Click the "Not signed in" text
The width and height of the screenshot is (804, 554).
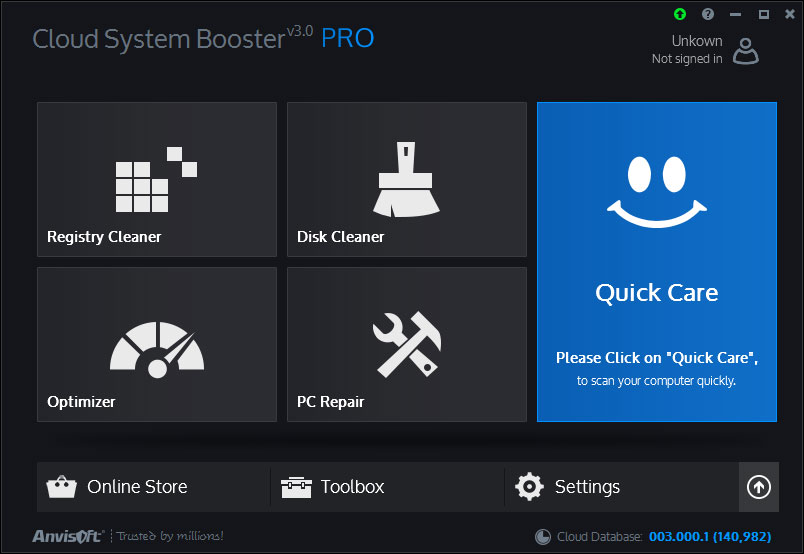click(x=686, y=59)
